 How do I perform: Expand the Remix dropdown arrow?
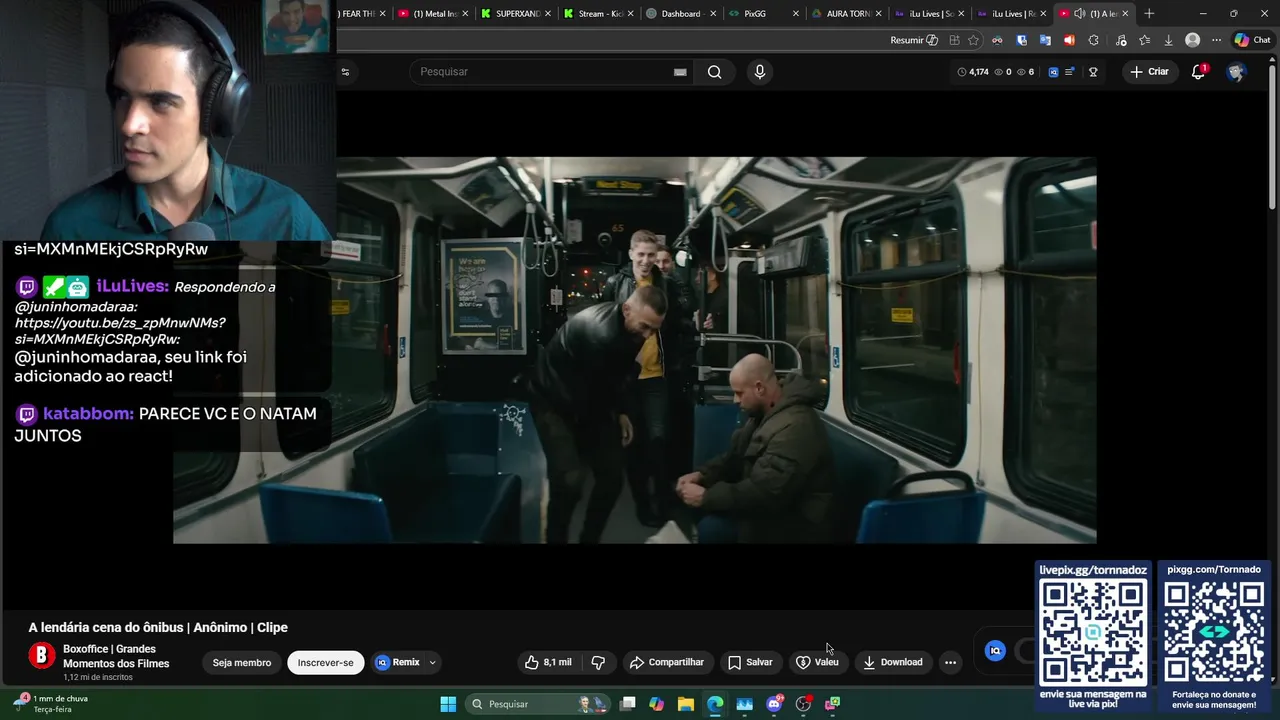click(432, 662)
